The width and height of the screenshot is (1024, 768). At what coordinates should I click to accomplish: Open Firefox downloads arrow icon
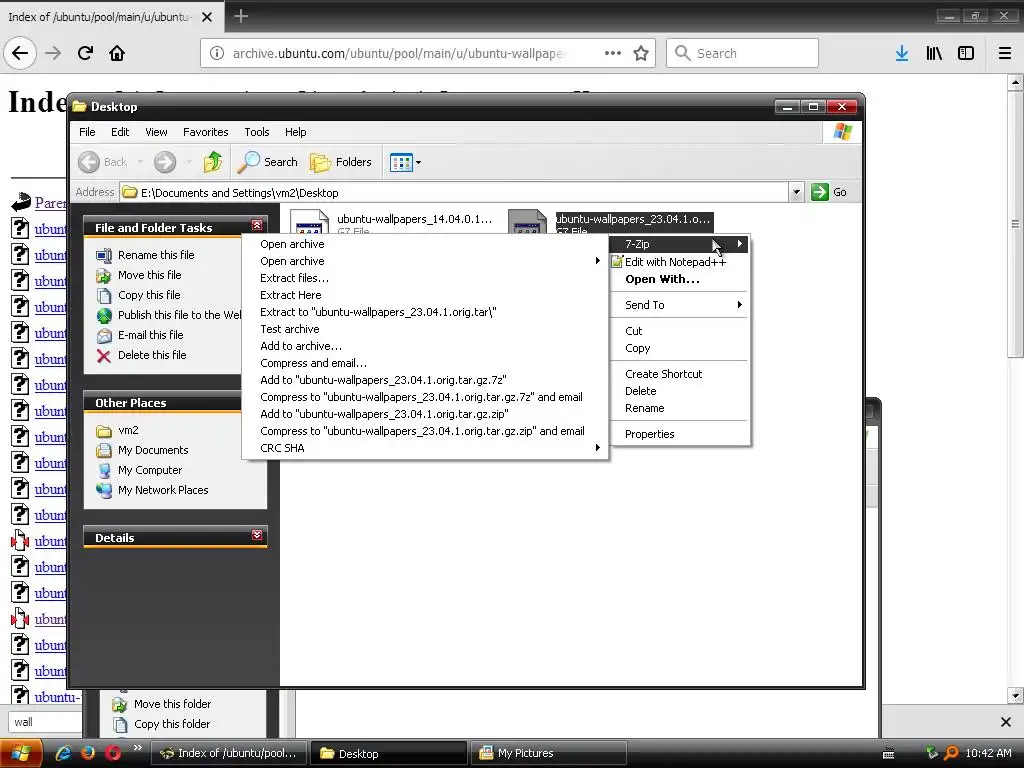[x=902, y=53]
